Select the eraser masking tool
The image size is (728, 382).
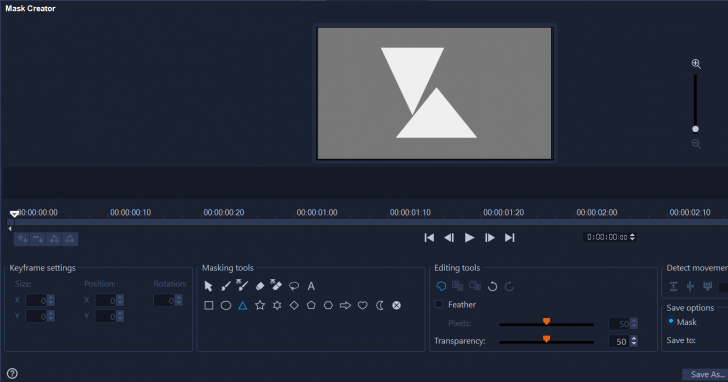pos(260,286)
